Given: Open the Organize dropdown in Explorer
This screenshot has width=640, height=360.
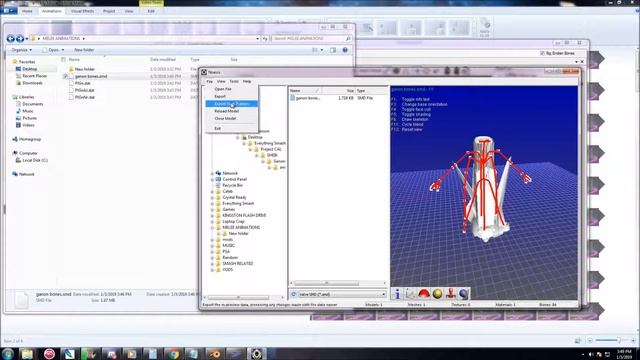Looking at the screenshot, I should click(22, 50).
